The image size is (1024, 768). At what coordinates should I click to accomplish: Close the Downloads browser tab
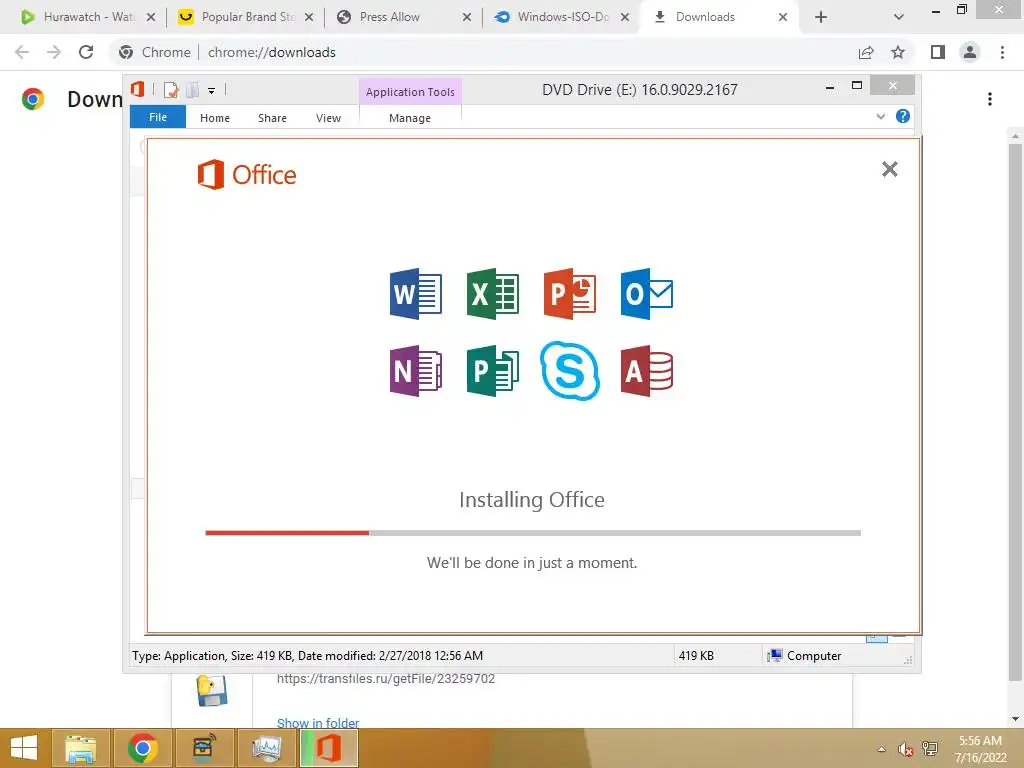pos(782,17)
